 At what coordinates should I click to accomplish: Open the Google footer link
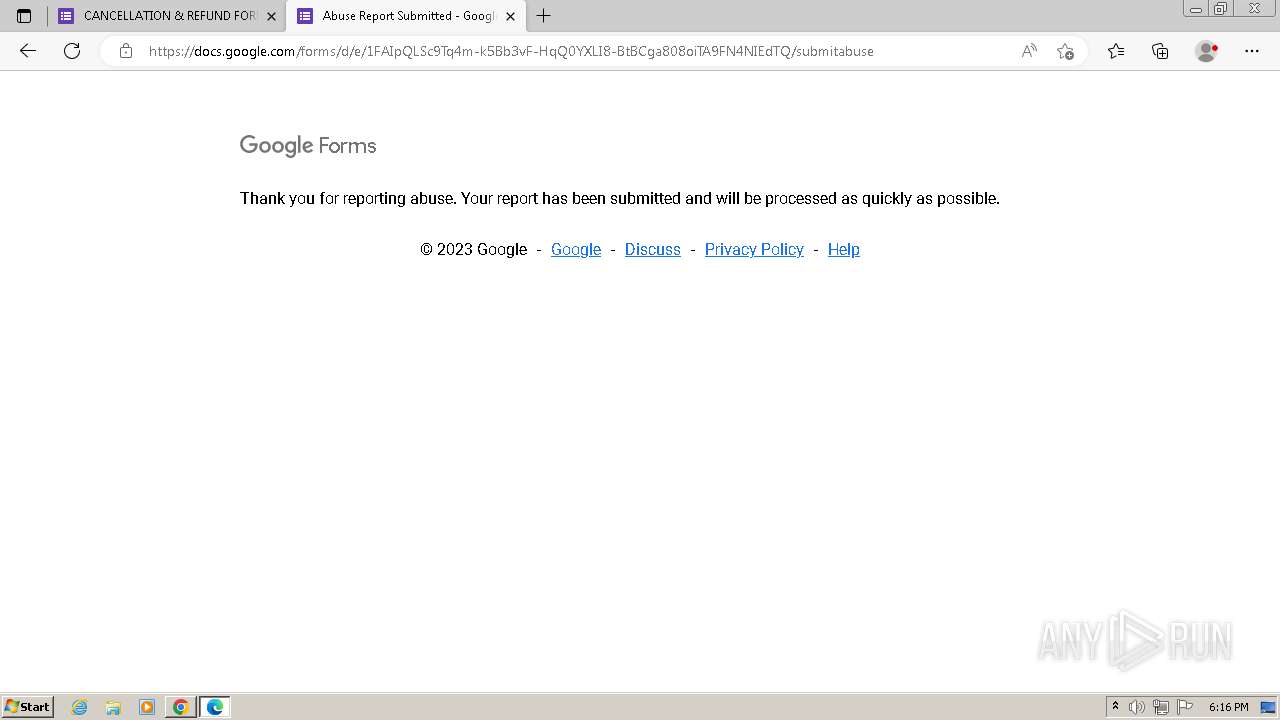click(x=576, y=249)
